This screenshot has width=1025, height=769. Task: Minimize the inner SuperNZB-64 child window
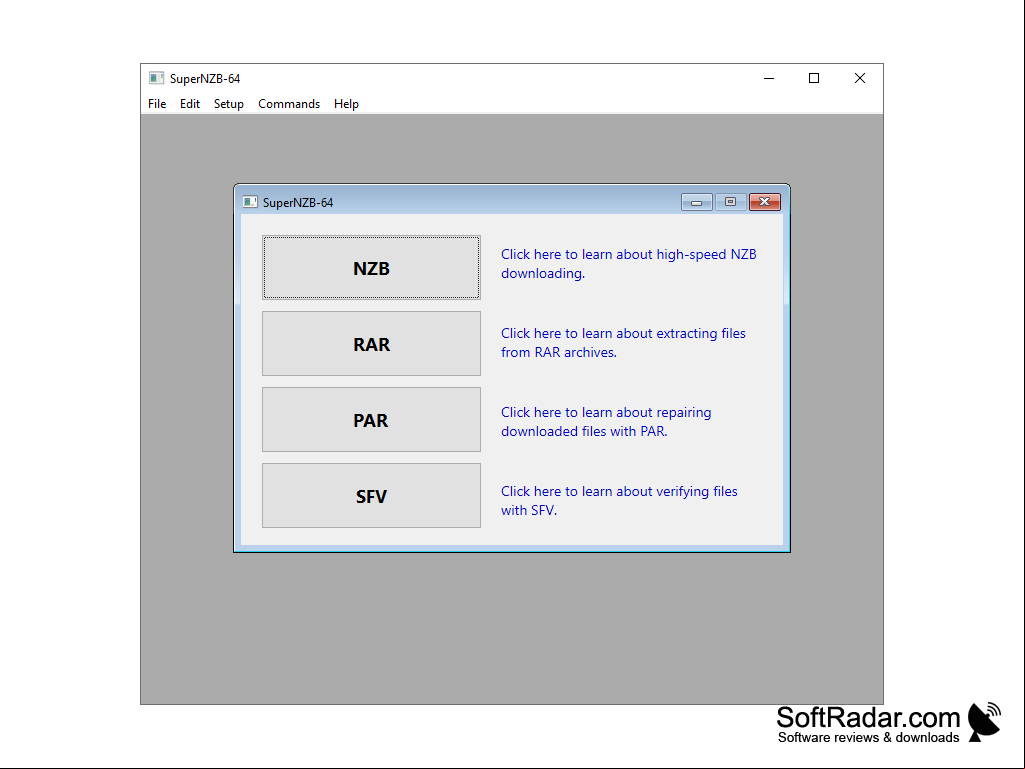(x=697, y=202)
